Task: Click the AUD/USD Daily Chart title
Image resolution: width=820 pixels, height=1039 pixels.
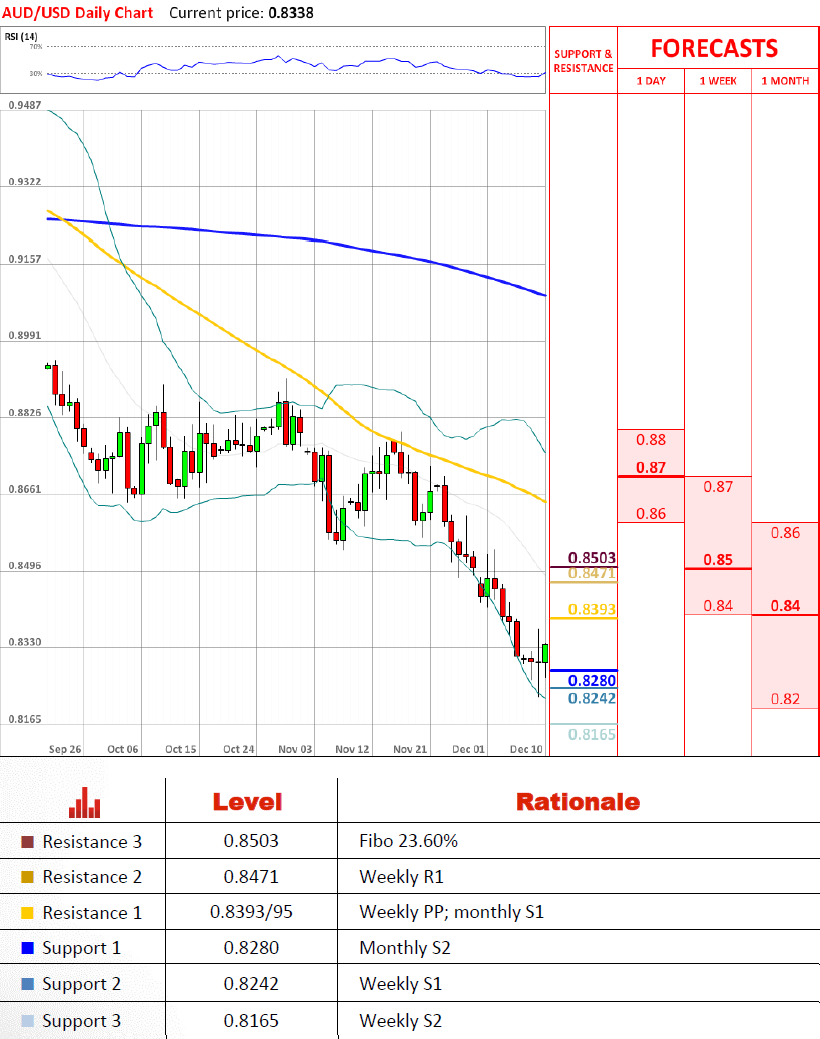Action: pyautogui.click(x=78, y=13)
